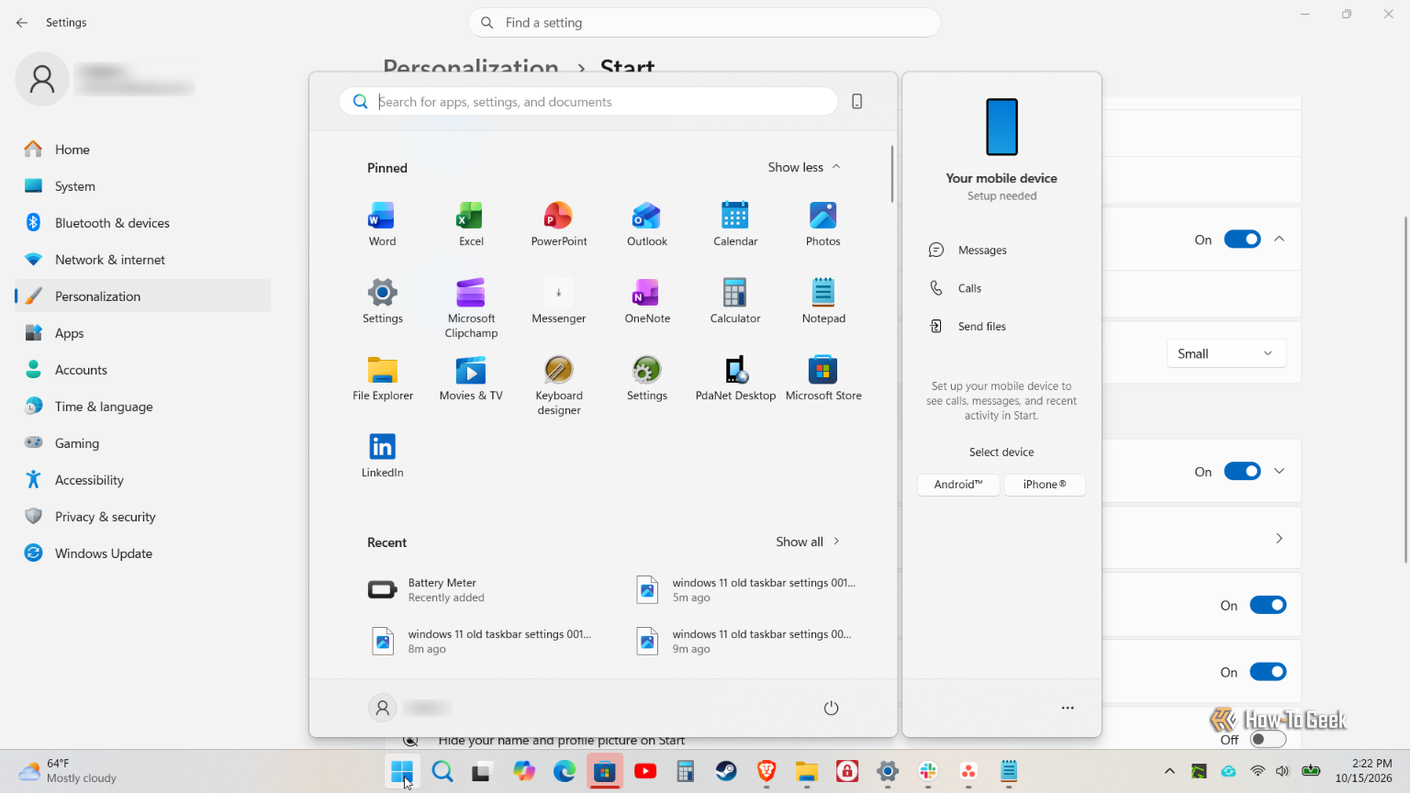Open Microsoft Clipchamp
This screenshot has width=1410, height=793.
pyautogui.click(x=470, y=308)
